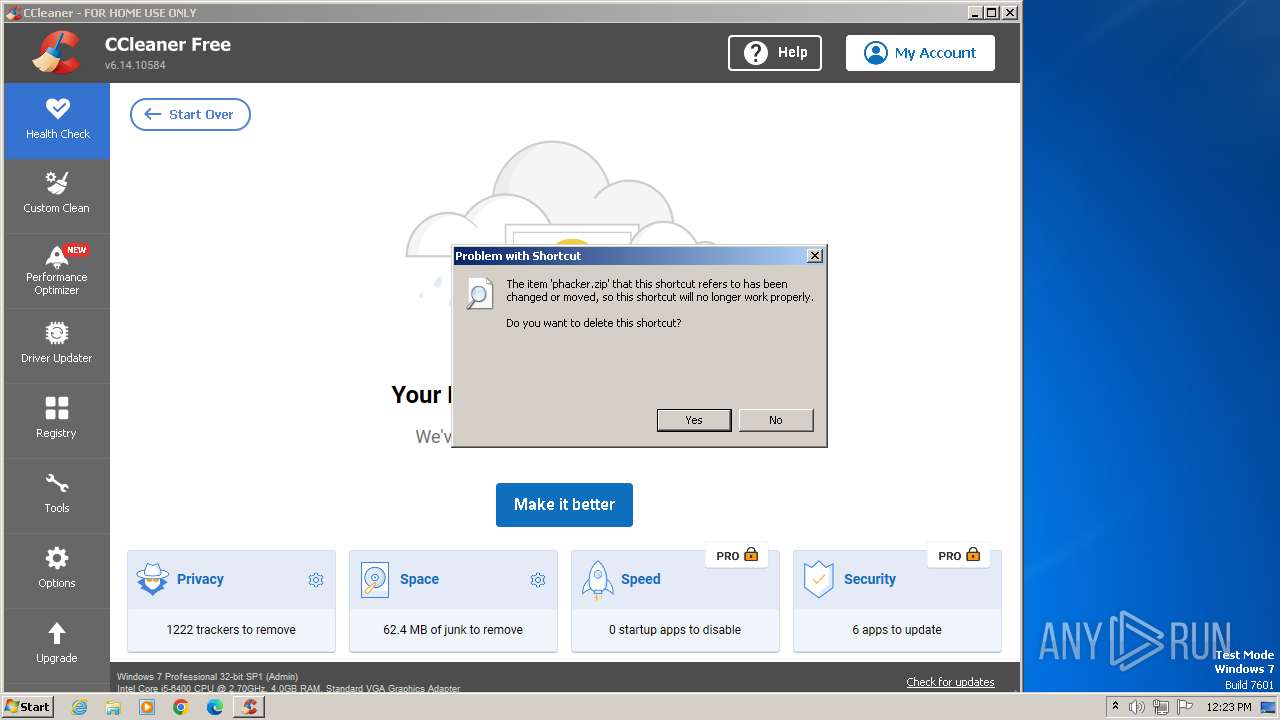
Task: Click the monitor tray icon by the clock
Action: [x=1268, y=707]
